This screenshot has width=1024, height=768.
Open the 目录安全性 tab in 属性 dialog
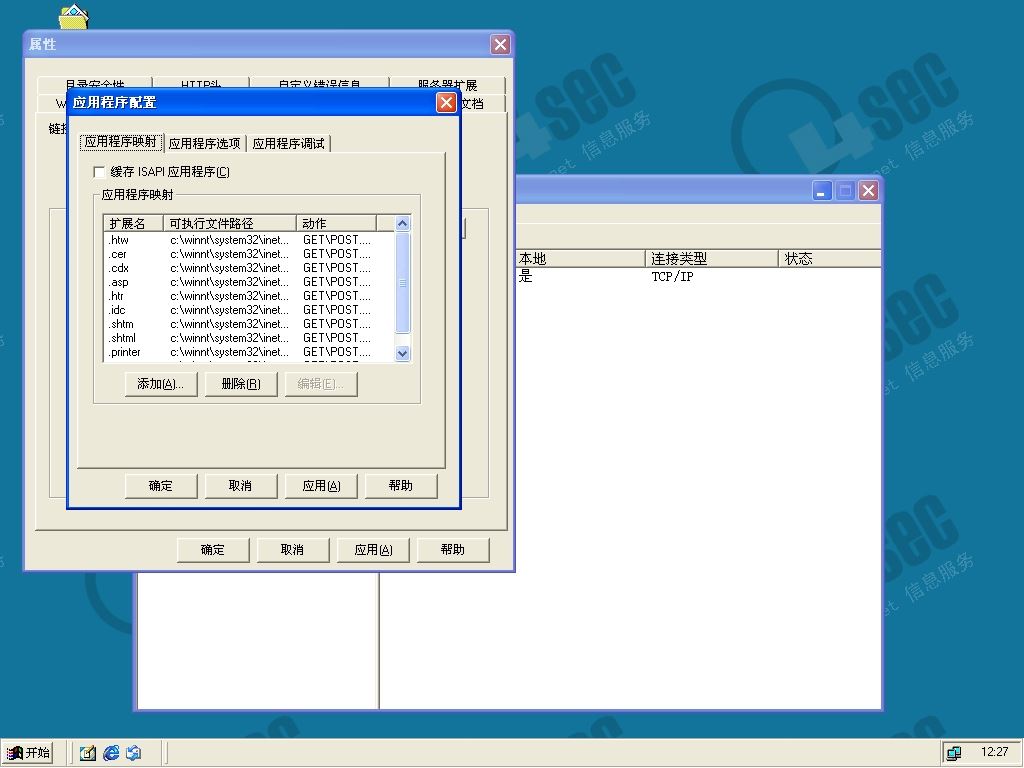coord(95,85)
